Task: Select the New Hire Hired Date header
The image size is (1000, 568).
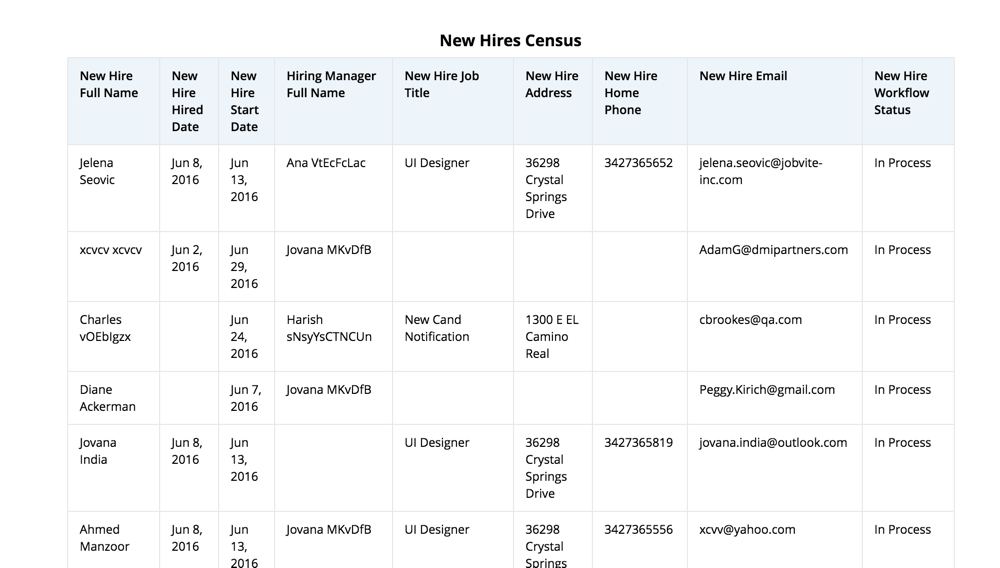Action: (x=187, y=101)
